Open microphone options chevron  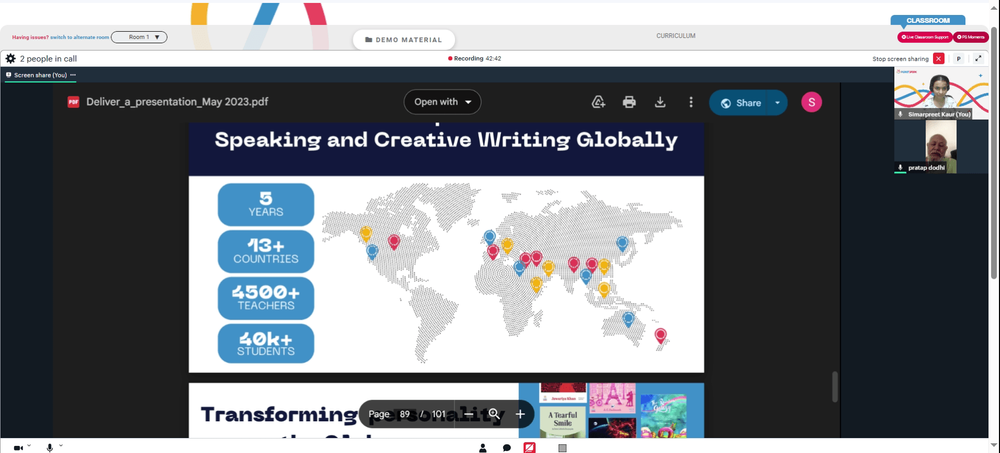click(61, 446)
